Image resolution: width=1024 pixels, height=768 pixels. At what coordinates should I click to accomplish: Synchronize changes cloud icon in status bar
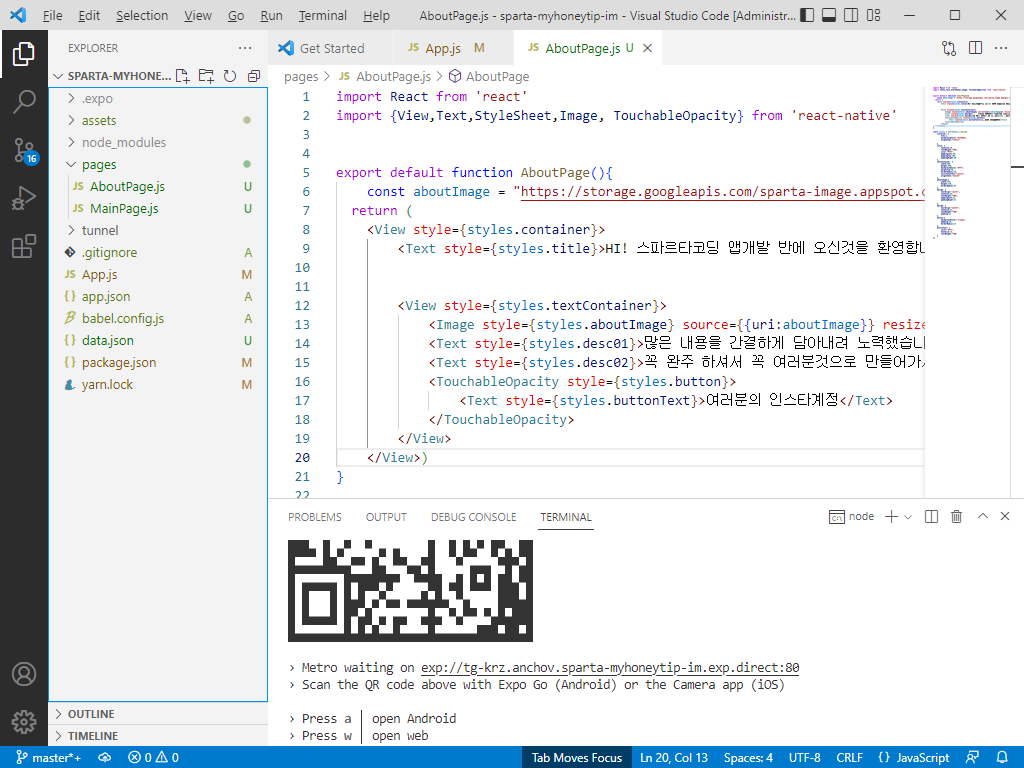click(x=104, y=758)
